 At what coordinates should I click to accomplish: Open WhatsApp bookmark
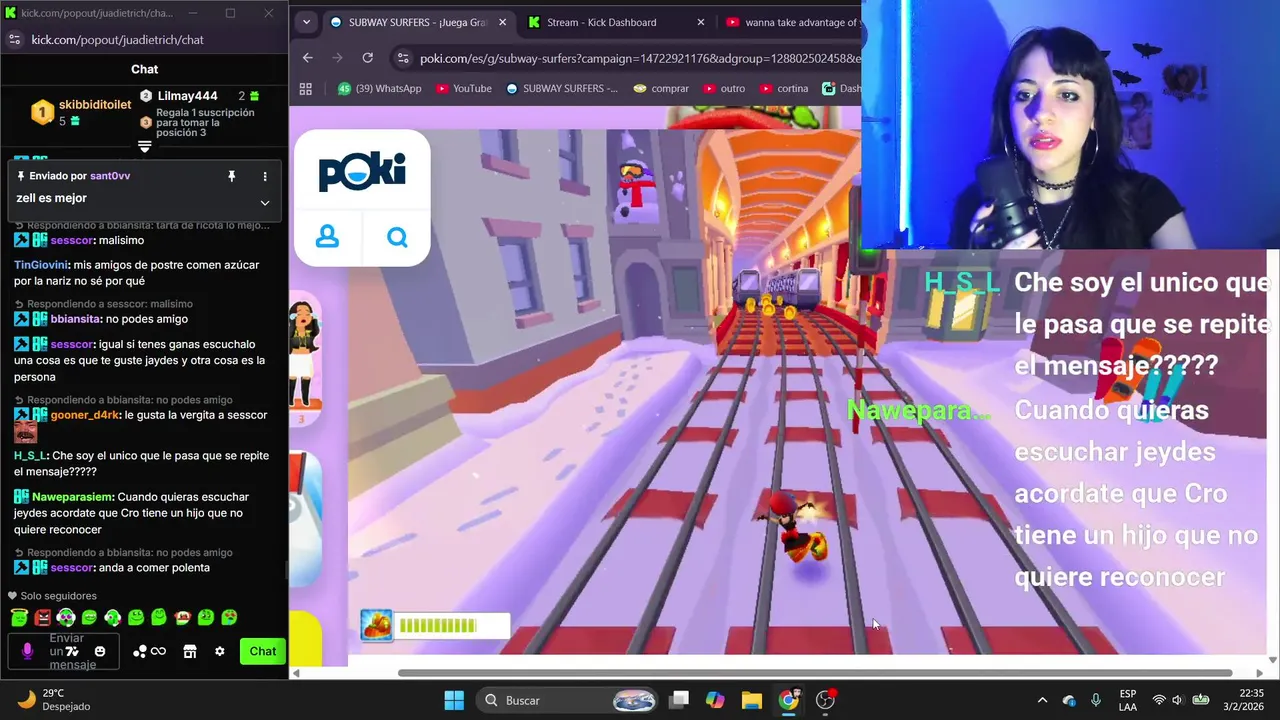pyautogui.click(x=379, y=88)
